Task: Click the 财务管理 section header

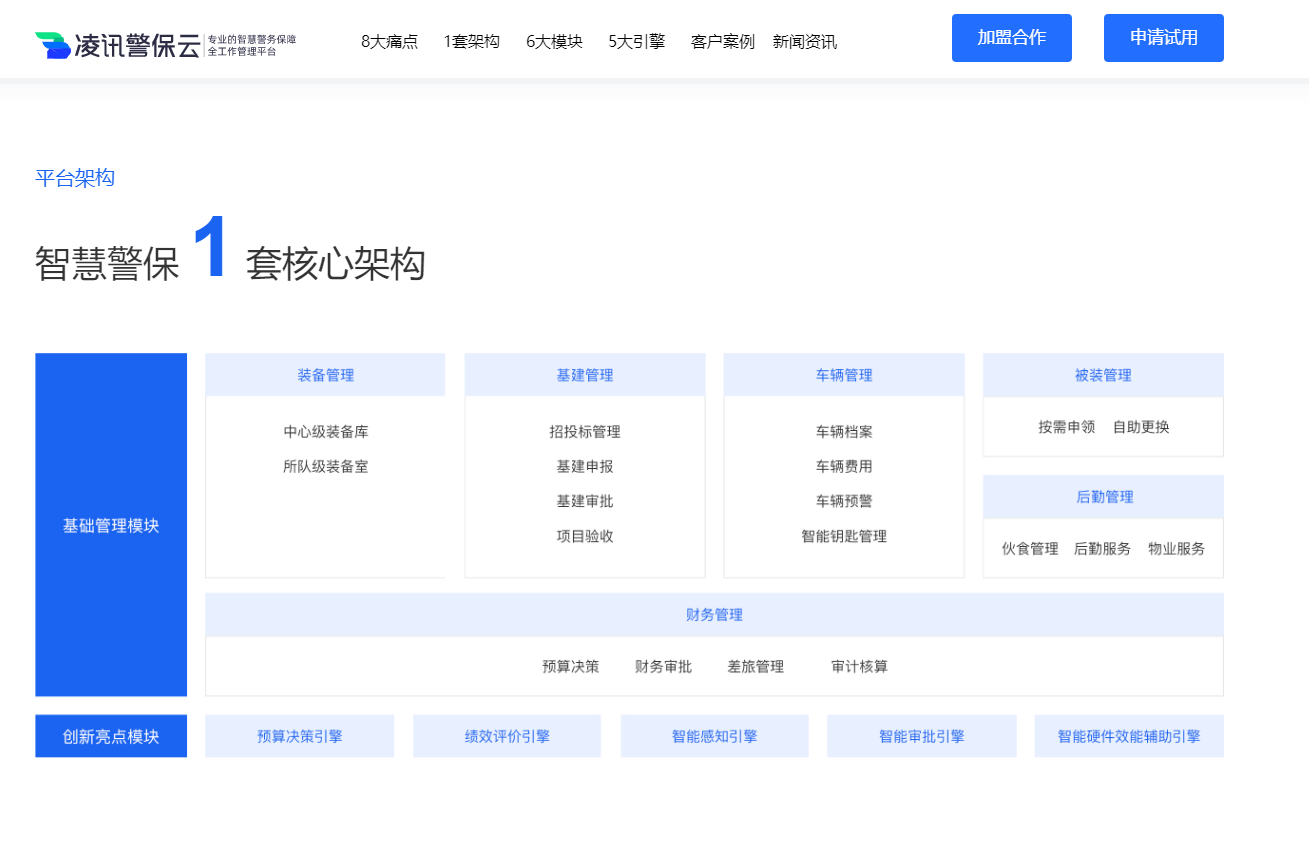Action: pos(713,615)
